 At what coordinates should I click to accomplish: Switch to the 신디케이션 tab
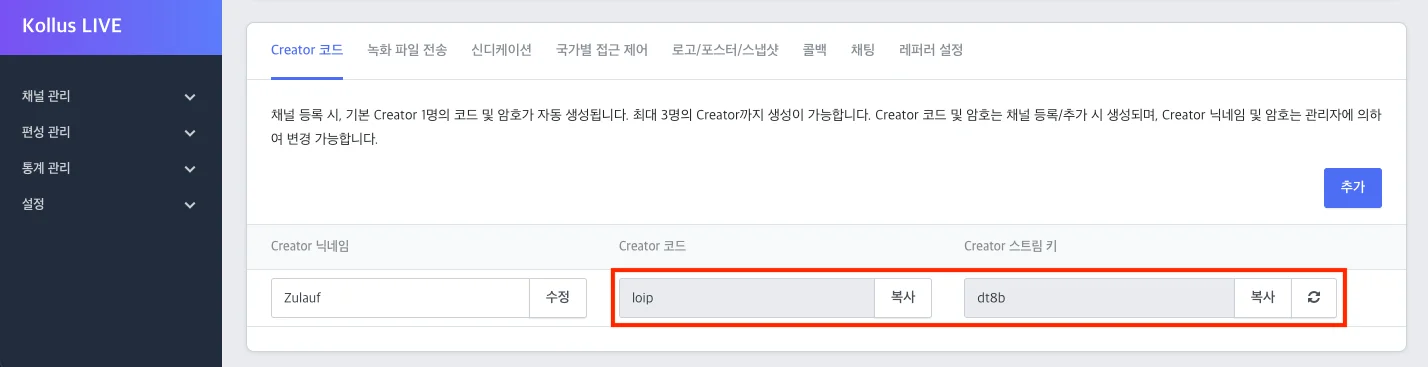click(501, 50)
